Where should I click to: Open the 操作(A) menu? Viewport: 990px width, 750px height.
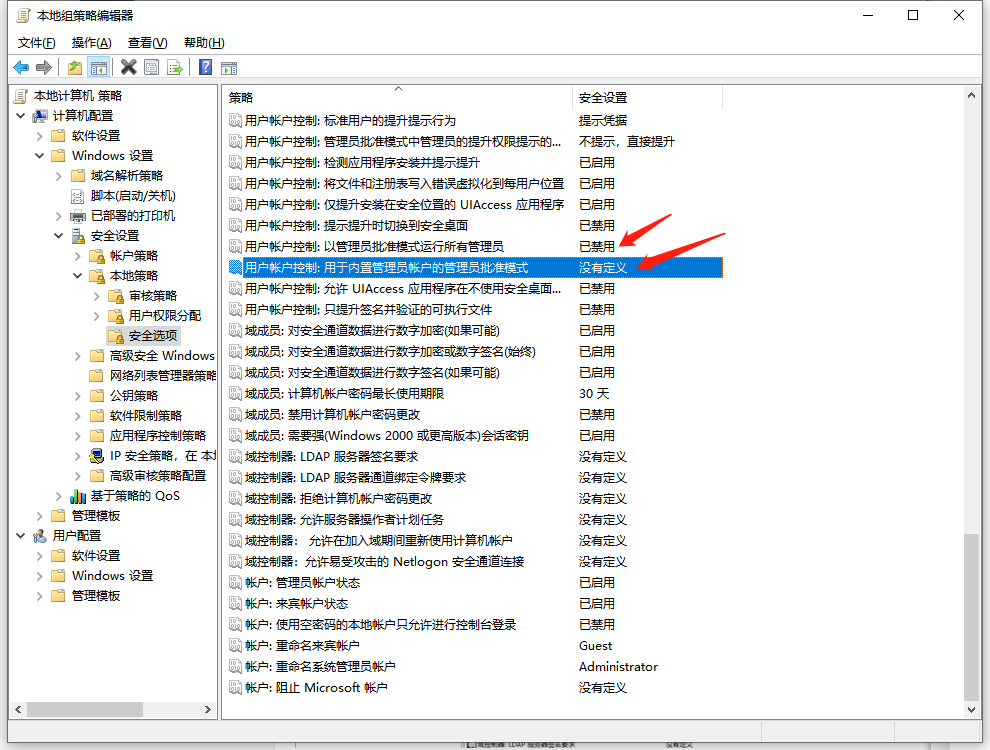click(91, 42)
